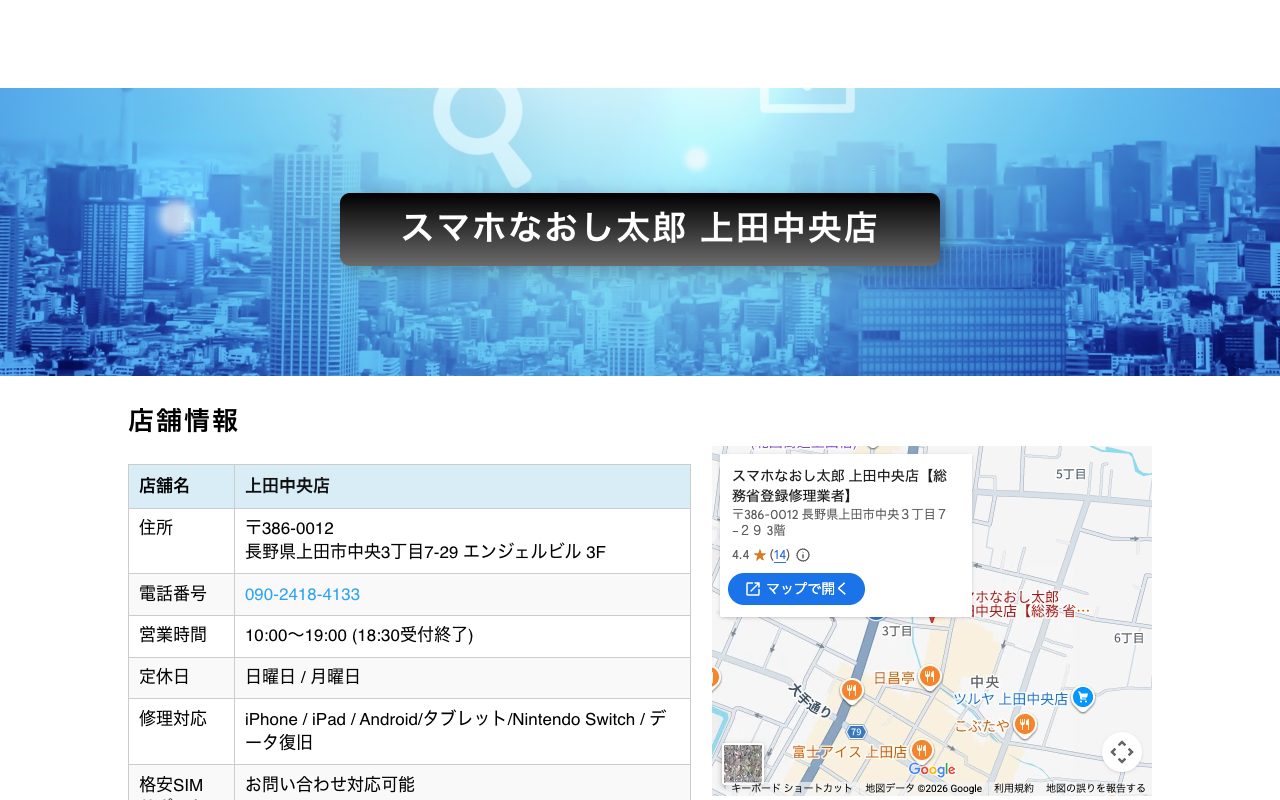1280x800 pixels.
Task: Click the お問い合わせ対応可能 cell
Action: (462, 783)
